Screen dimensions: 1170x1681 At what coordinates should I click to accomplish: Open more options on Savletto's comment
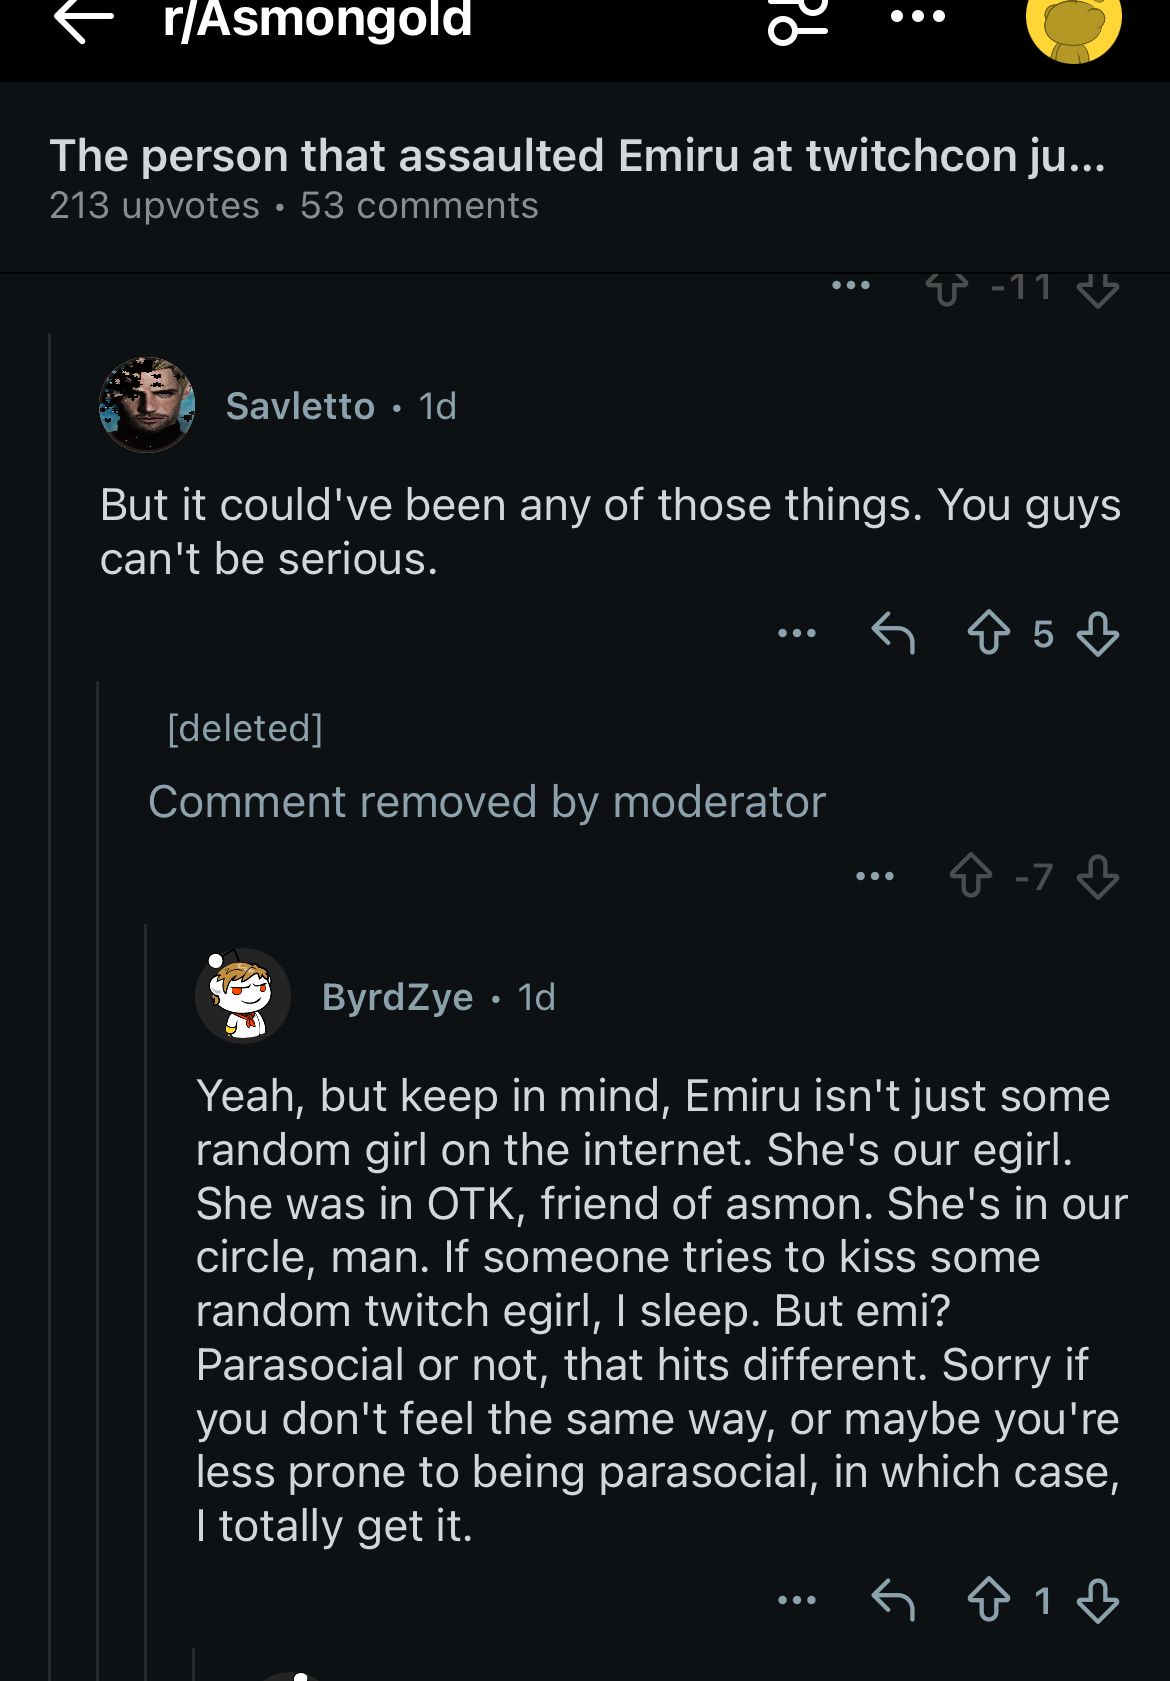point(797,633)
